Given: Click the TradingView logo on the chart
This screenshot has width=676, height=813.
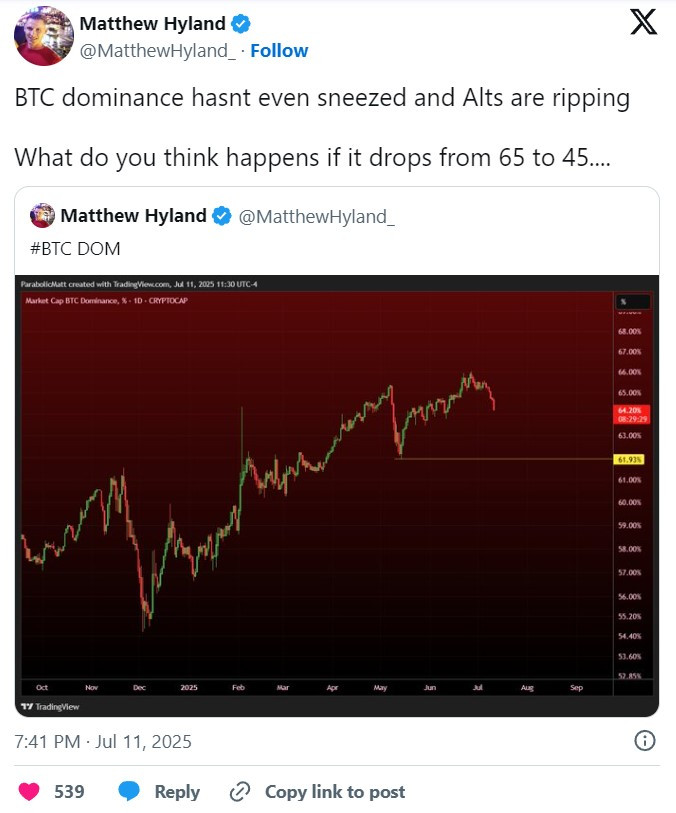Looking at the screenshot, I should [50, 706].
